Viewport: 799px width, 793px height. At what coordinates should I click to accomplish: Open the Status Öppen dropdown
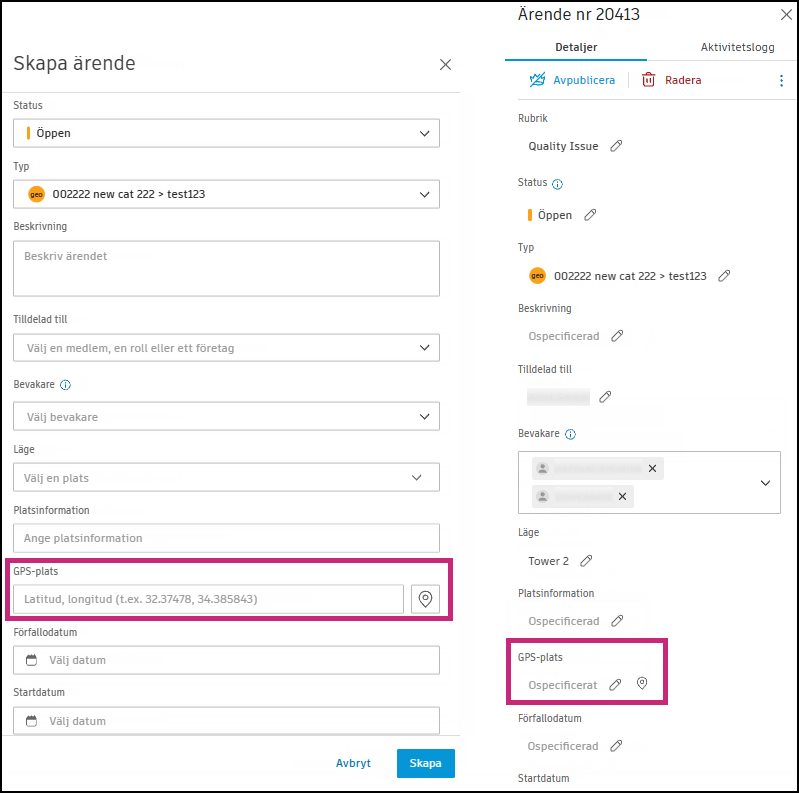(226, 133)
